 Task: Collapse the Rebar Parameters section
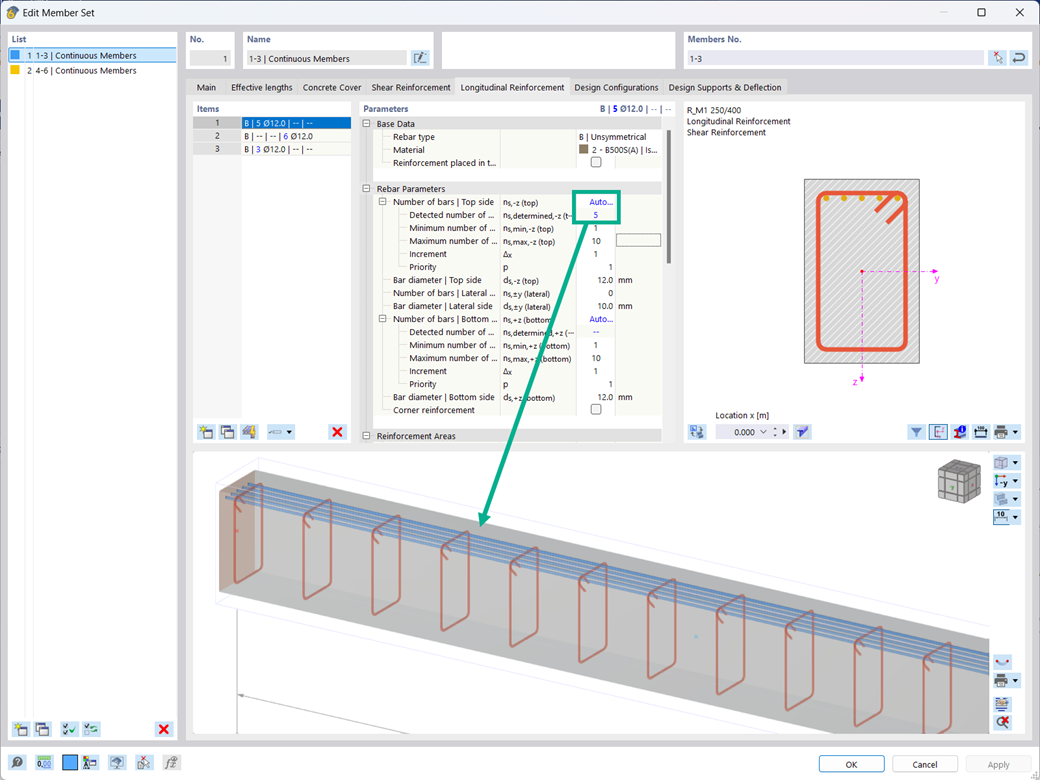pos(366,189)
